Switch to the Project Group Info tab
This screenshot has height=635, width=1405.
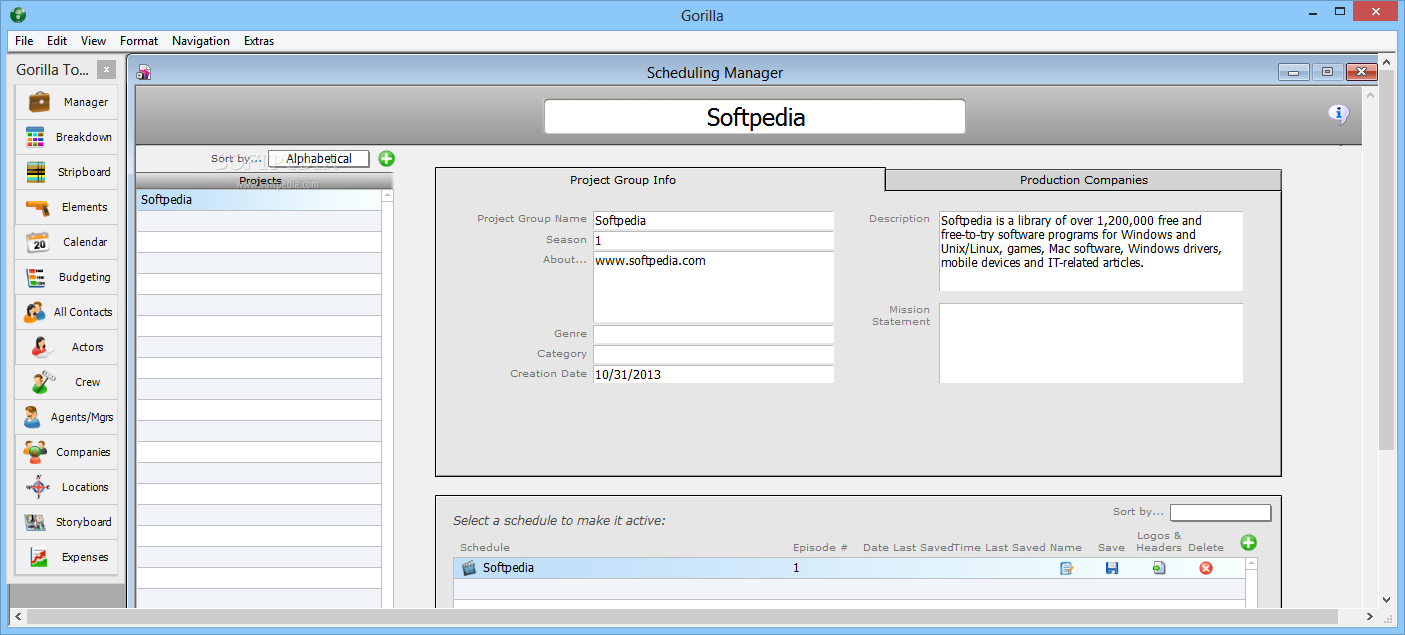click(x=623, y=180)
